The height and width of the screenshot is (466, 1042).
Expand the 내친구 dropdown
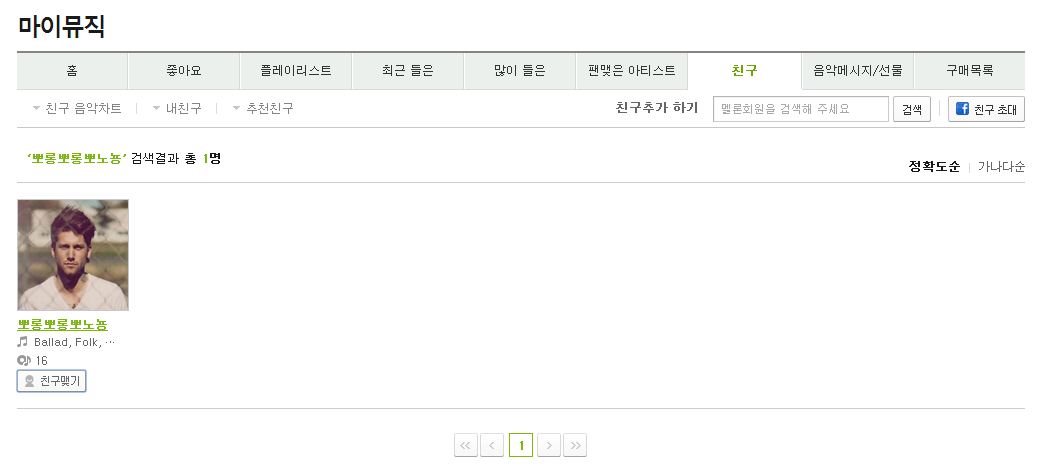177,108
